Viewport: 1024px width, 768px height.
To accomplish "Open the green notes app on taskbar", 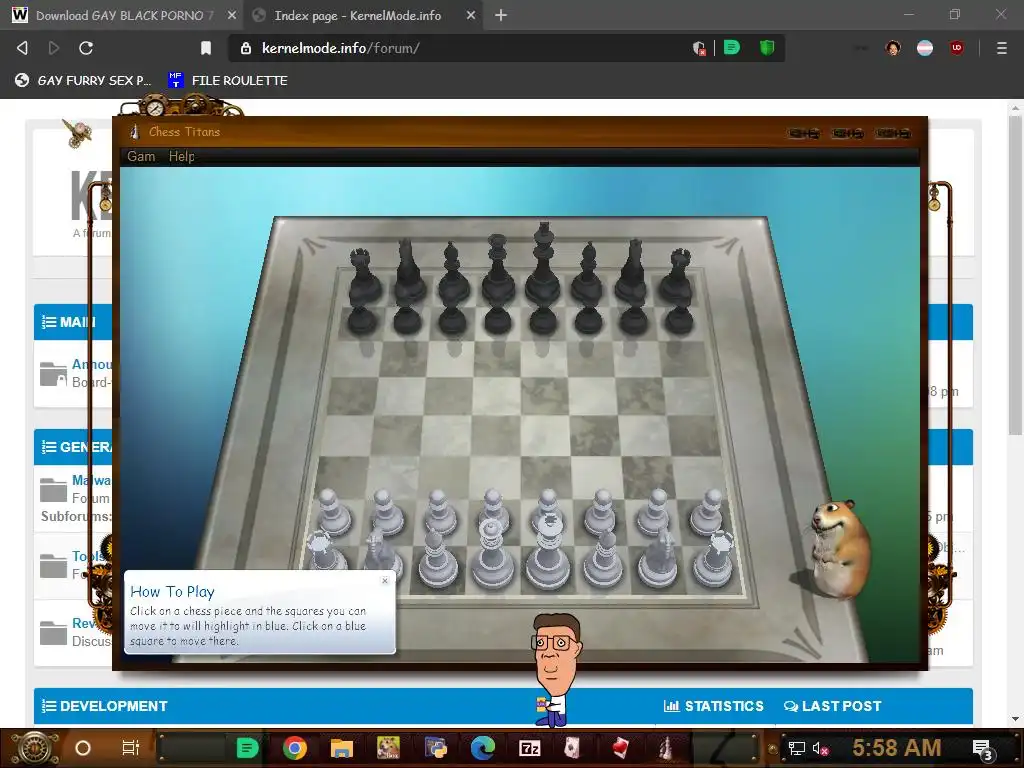I will [x=247, y=748].
